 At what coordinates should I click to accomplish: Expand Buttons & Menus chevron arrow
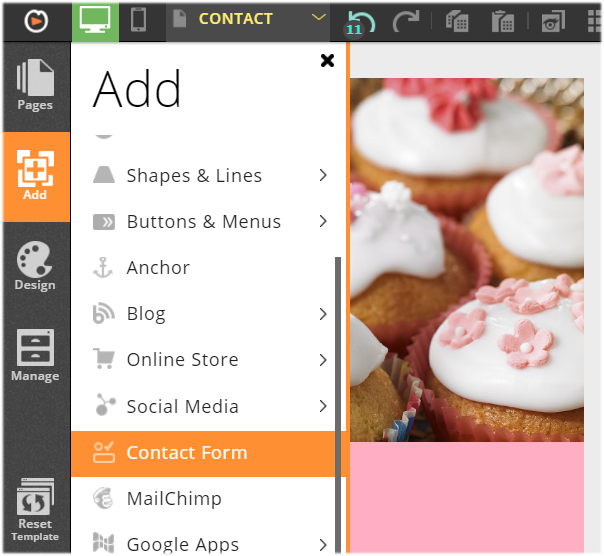click(323, 221)
